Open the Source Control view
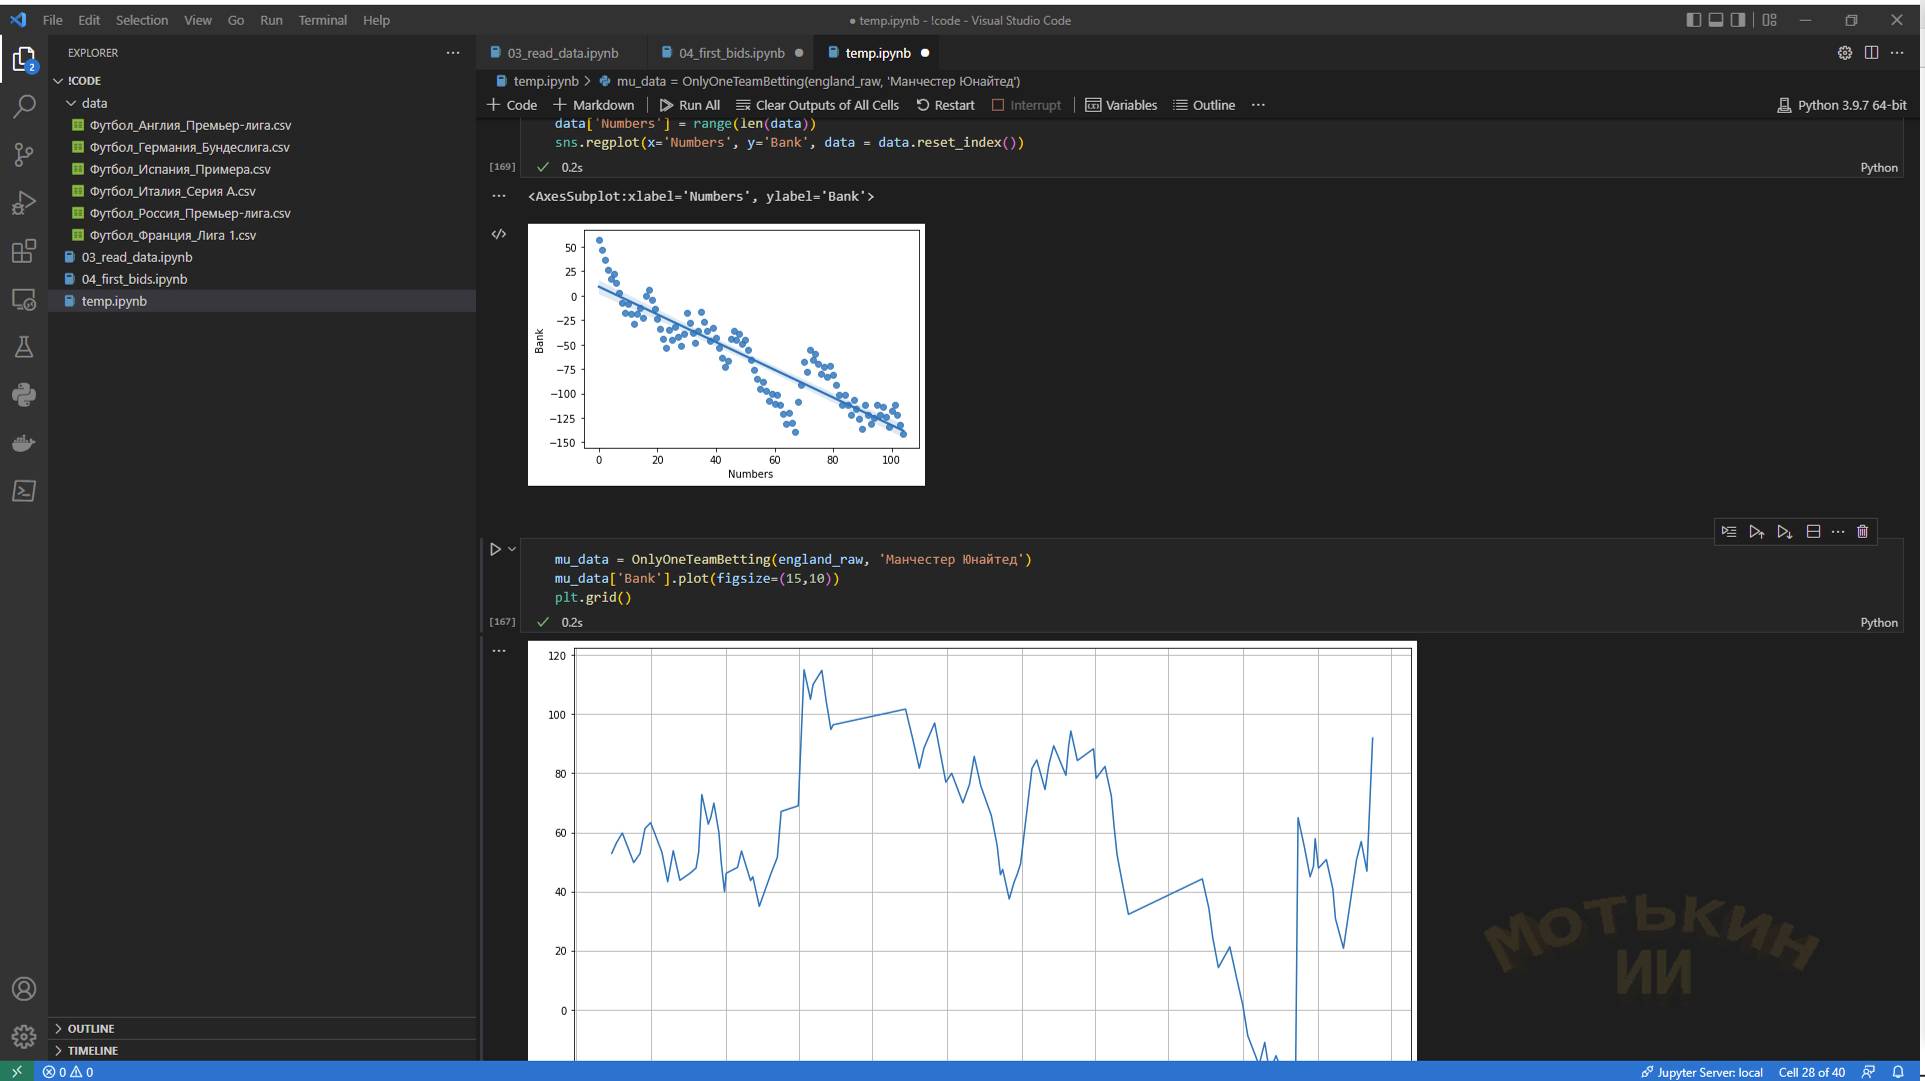1925x1081 pixels. [24, 155]
